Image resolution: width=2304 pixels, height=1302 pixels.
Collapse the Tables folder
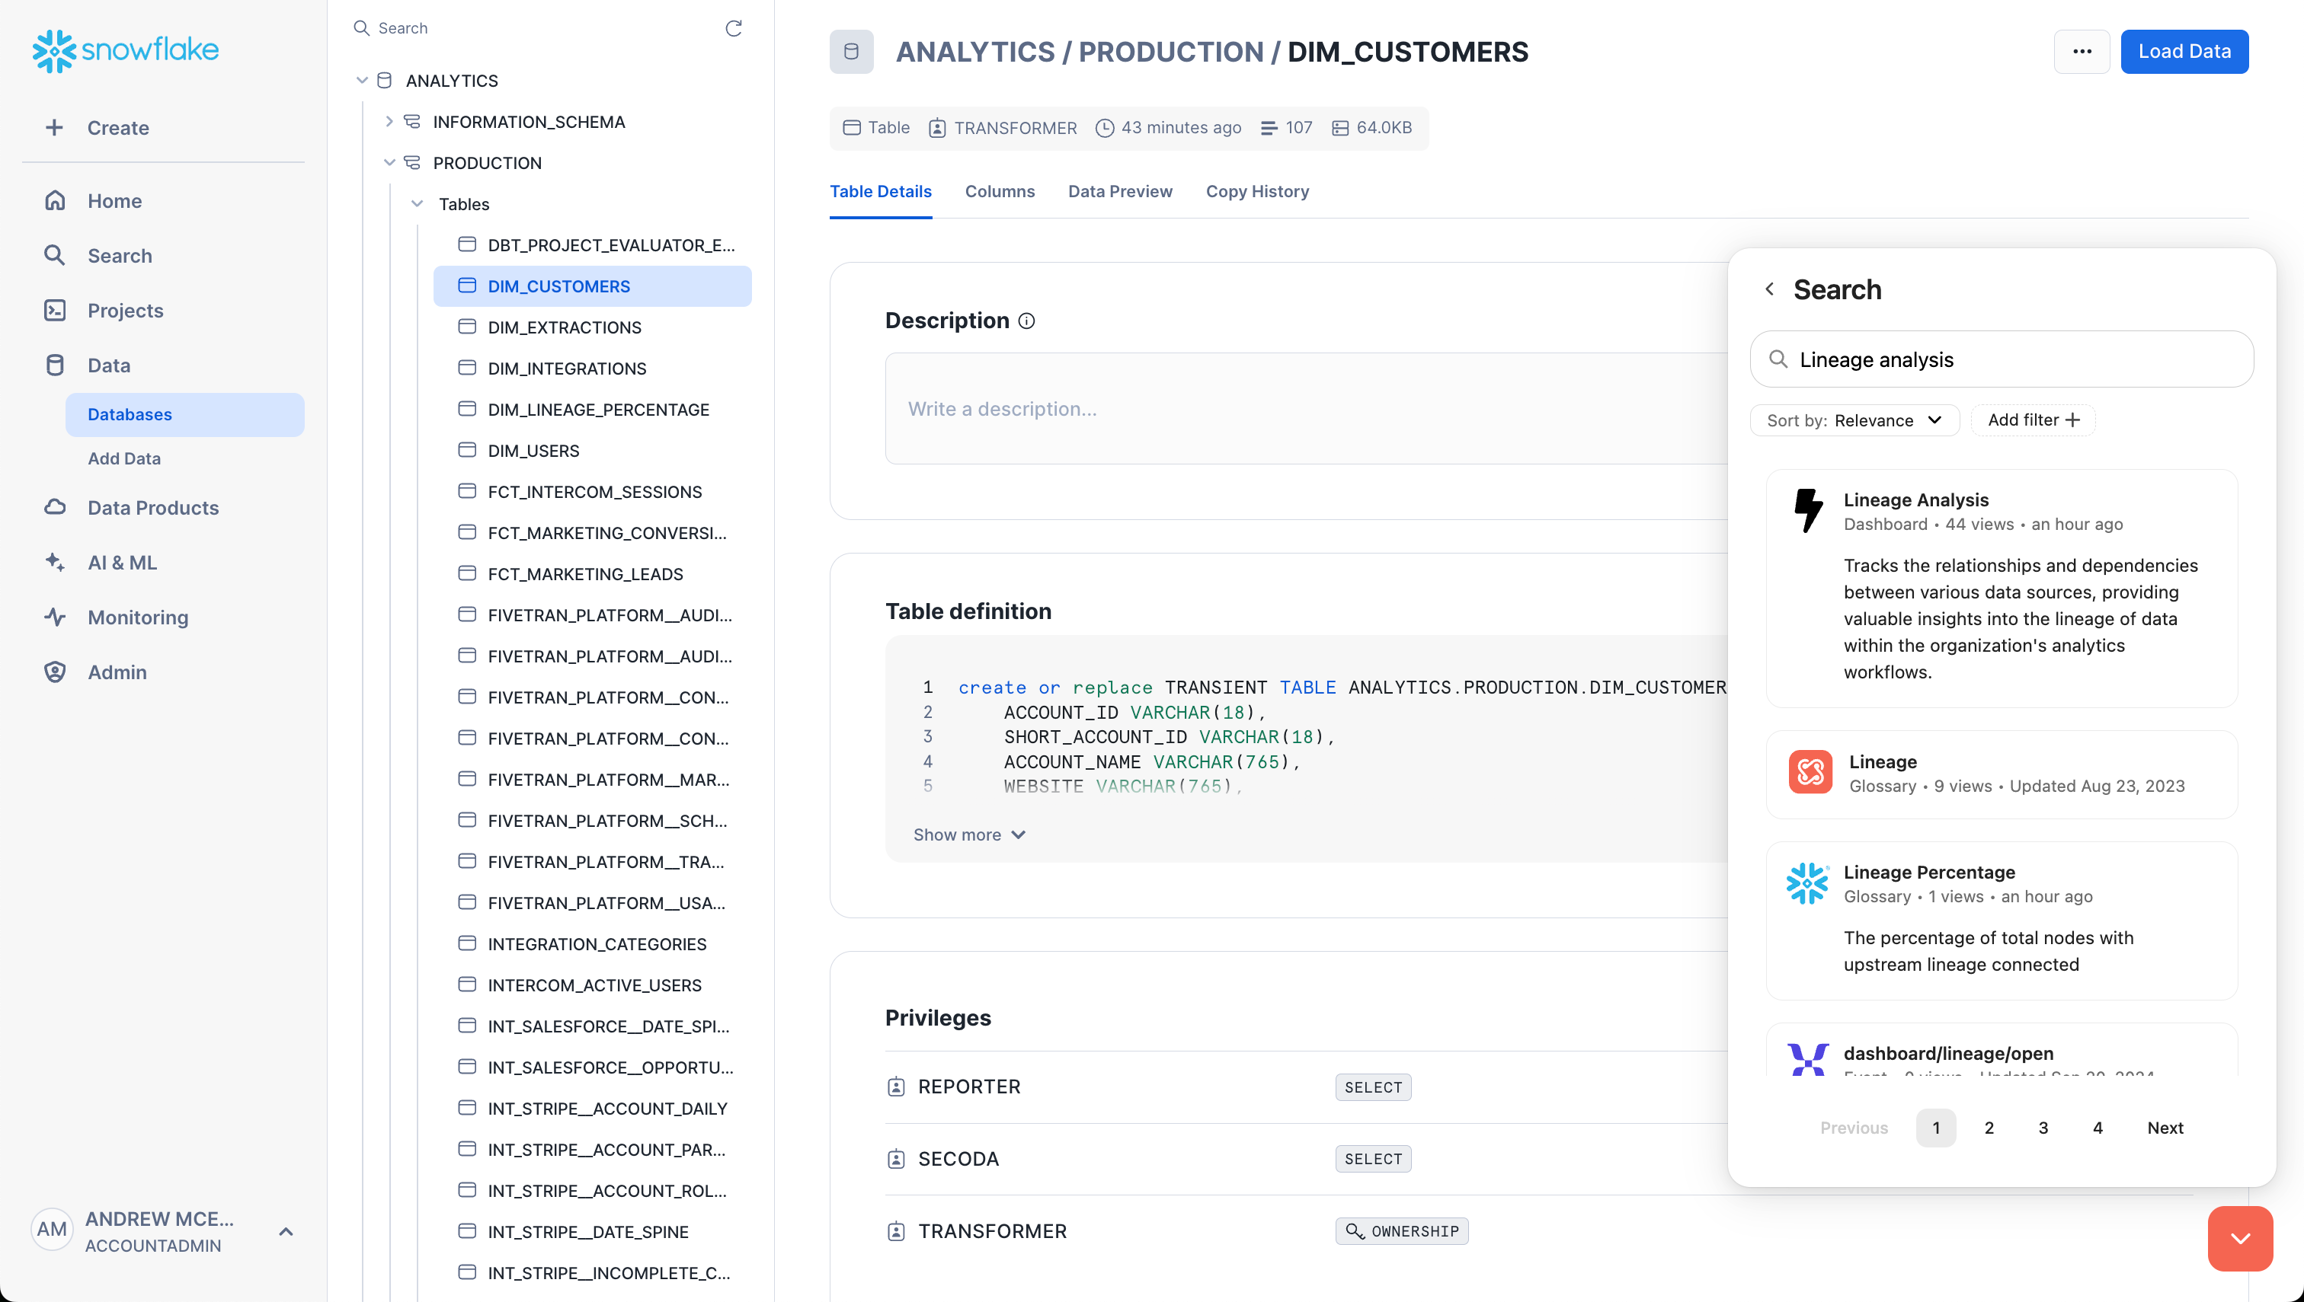click(417, 204)
